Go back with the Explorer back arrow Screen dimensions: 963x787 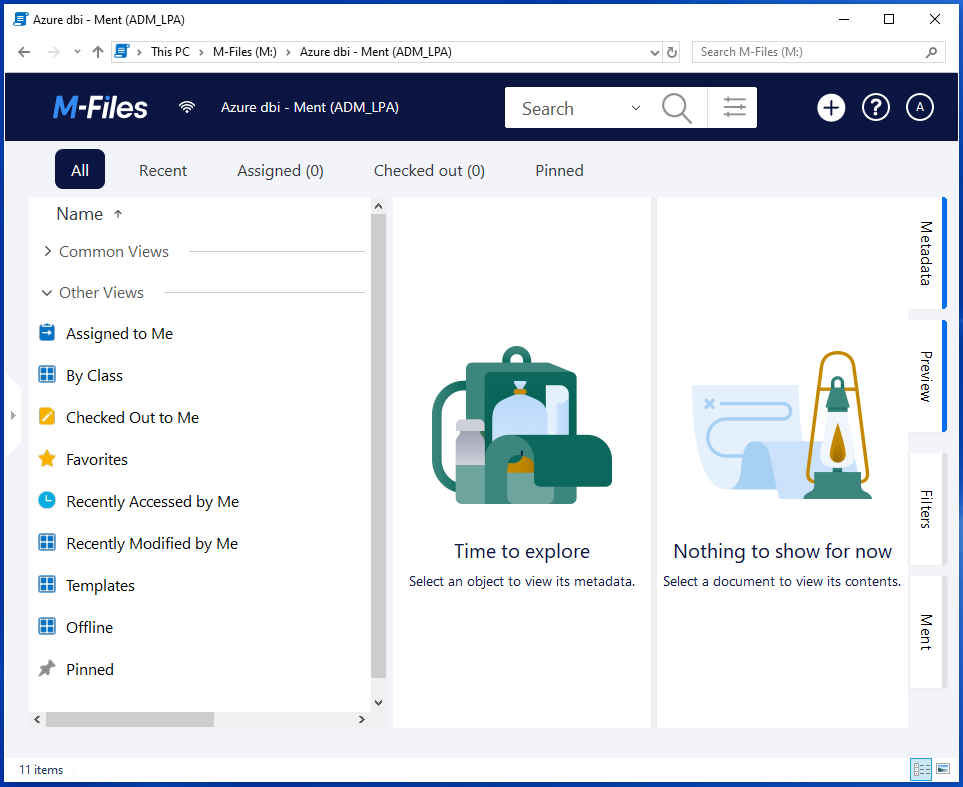point(24,52)
